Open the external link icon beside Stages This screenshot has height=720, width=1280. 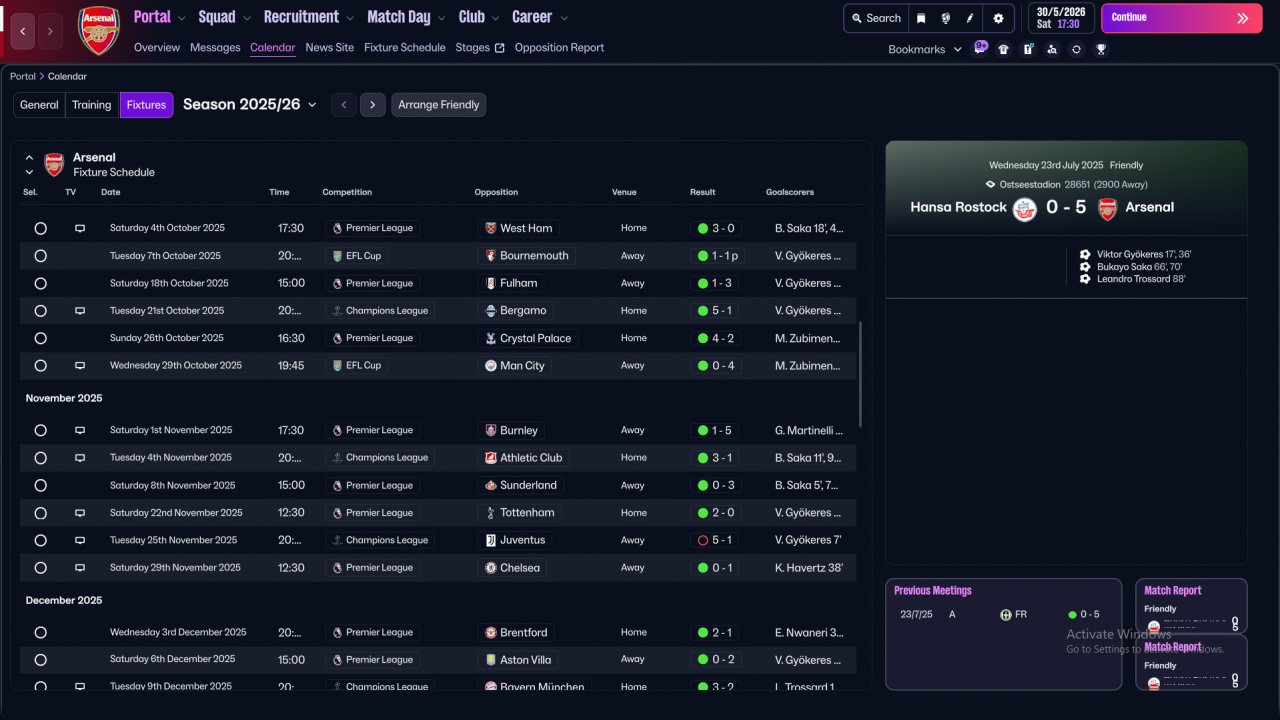click(500, 48)
